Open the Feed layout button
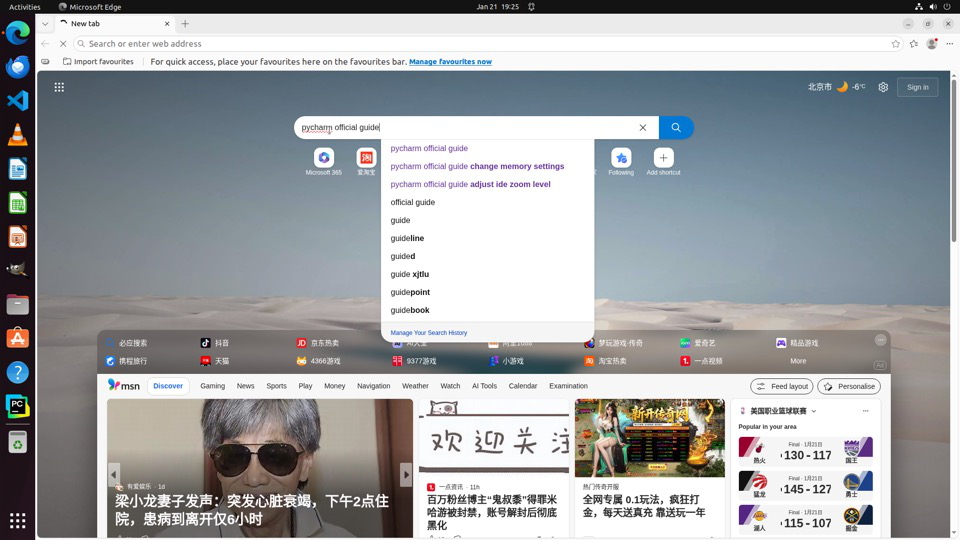 coord(782,386)
